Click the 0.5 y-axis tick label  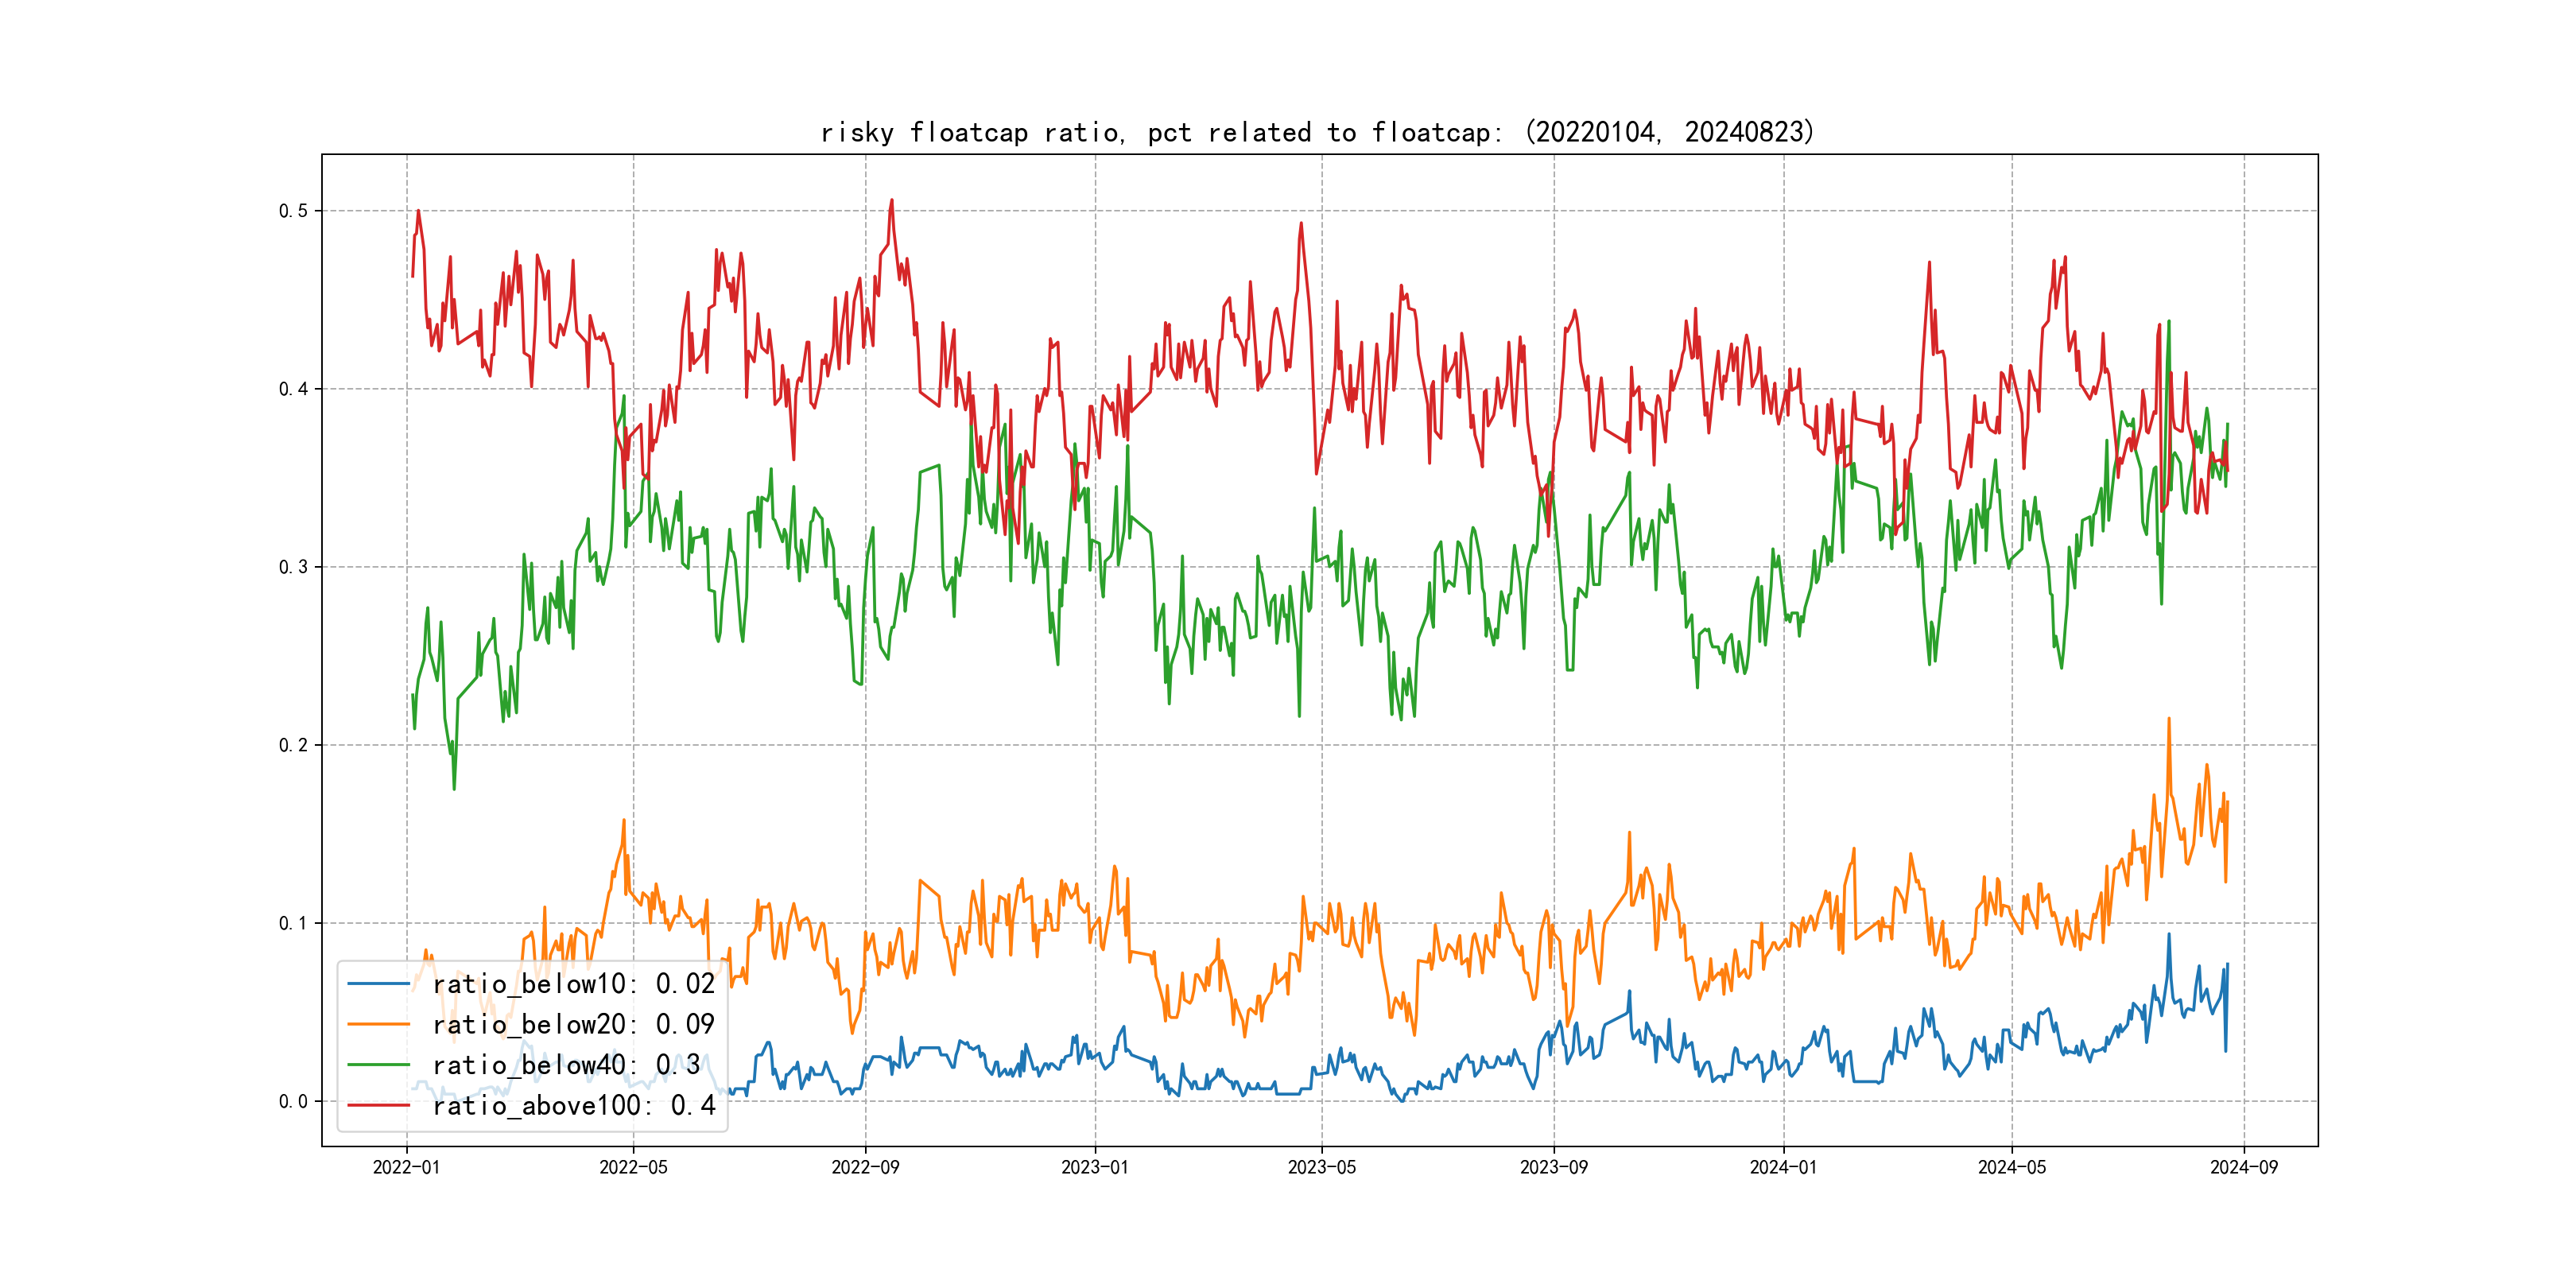point(293,211)
